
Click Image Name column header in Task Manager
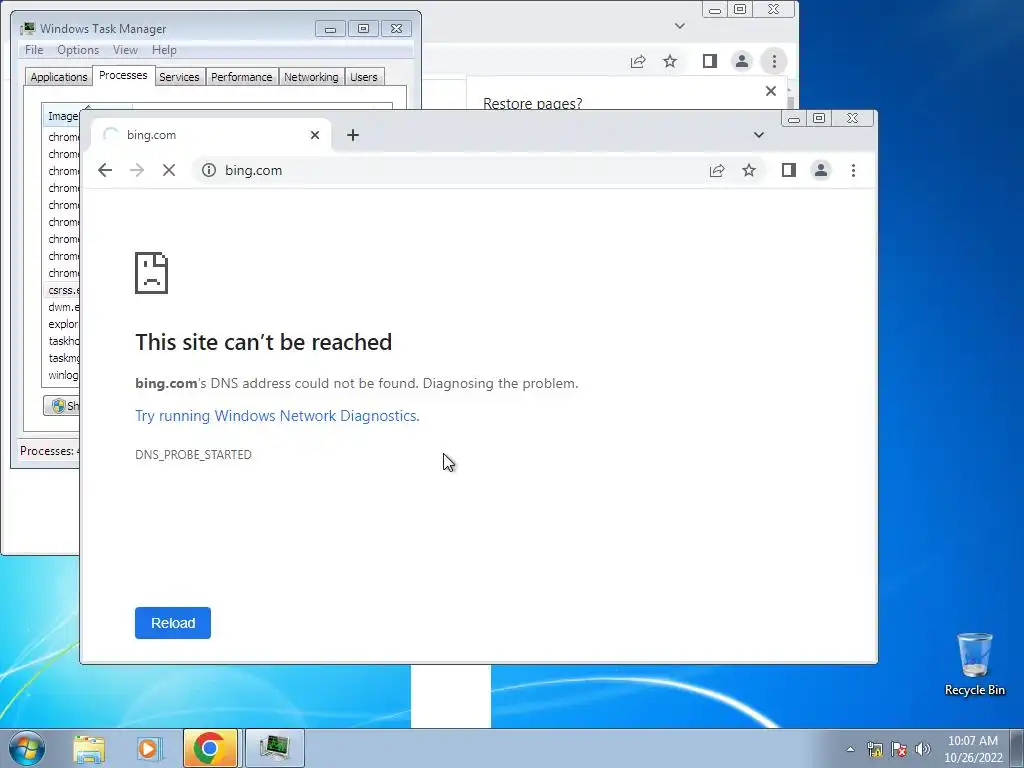pyautogui.click(x=63, y=116)
